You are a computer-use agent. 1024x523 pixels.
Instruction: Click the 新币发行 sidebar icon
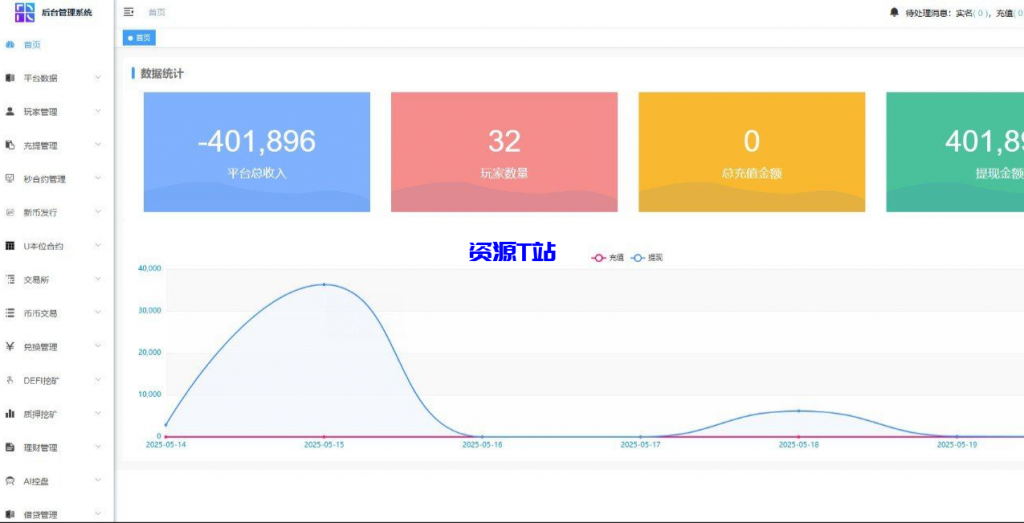(10, 212)
